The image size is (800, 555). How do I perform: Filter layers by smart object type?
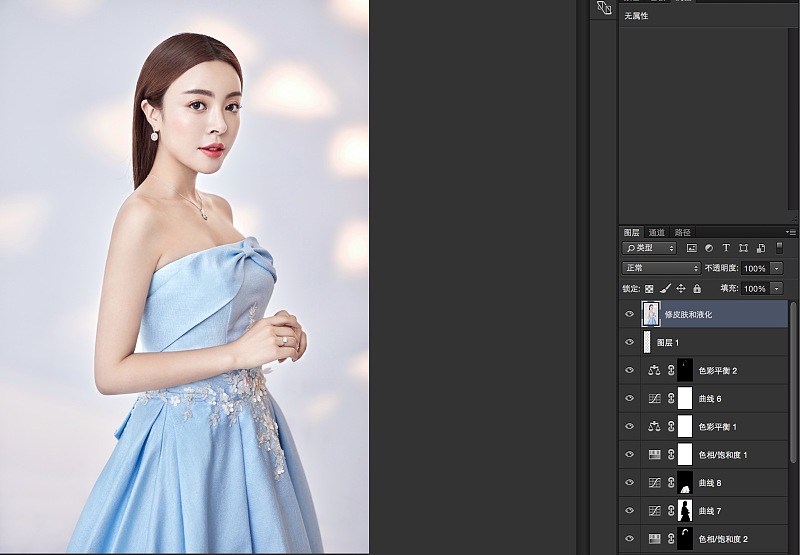click(761, 248)
